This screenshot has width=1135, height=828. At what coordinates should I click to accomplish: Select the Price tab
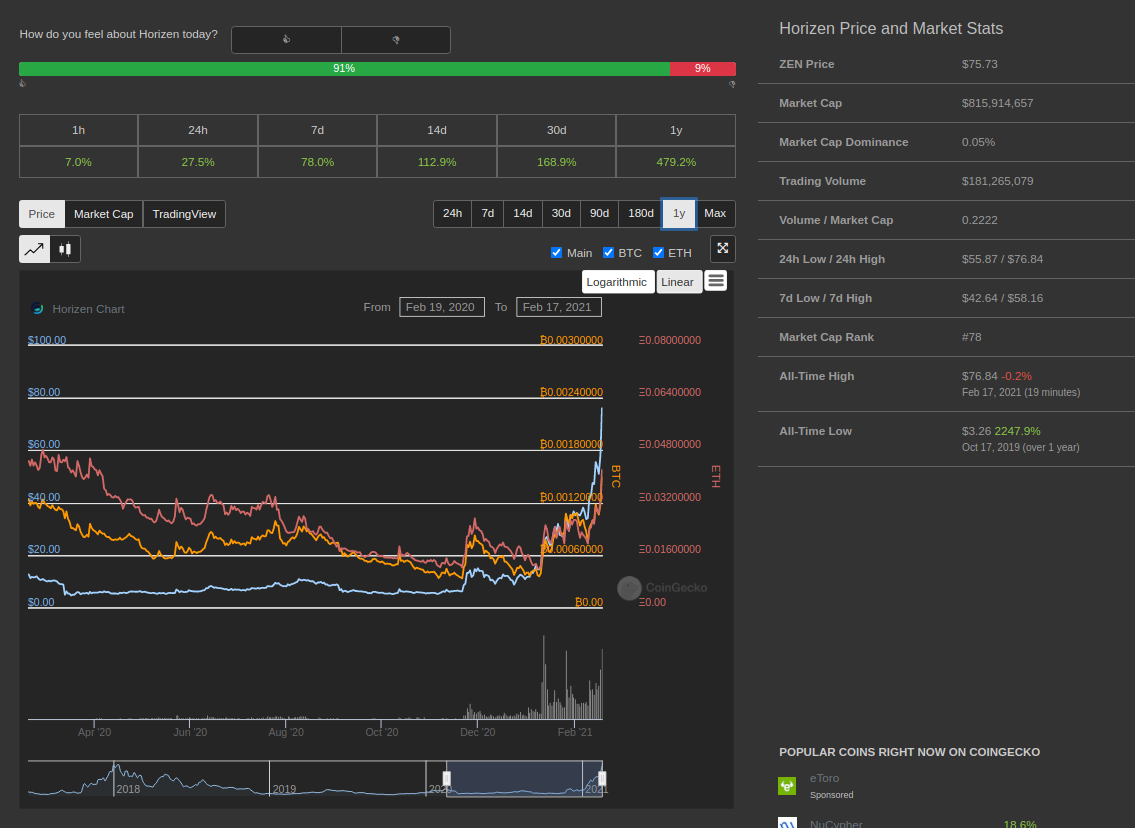[42, 214]
